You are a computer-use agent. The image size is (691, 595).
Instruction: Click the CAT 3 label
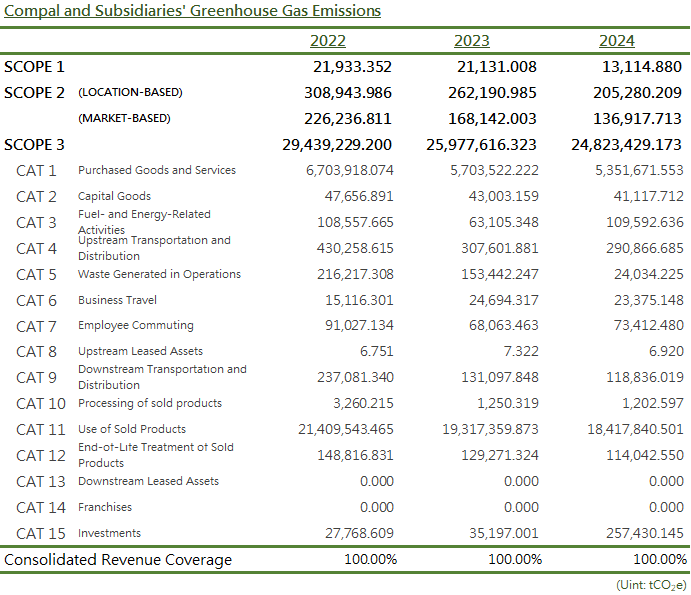(x=36, y=223)
